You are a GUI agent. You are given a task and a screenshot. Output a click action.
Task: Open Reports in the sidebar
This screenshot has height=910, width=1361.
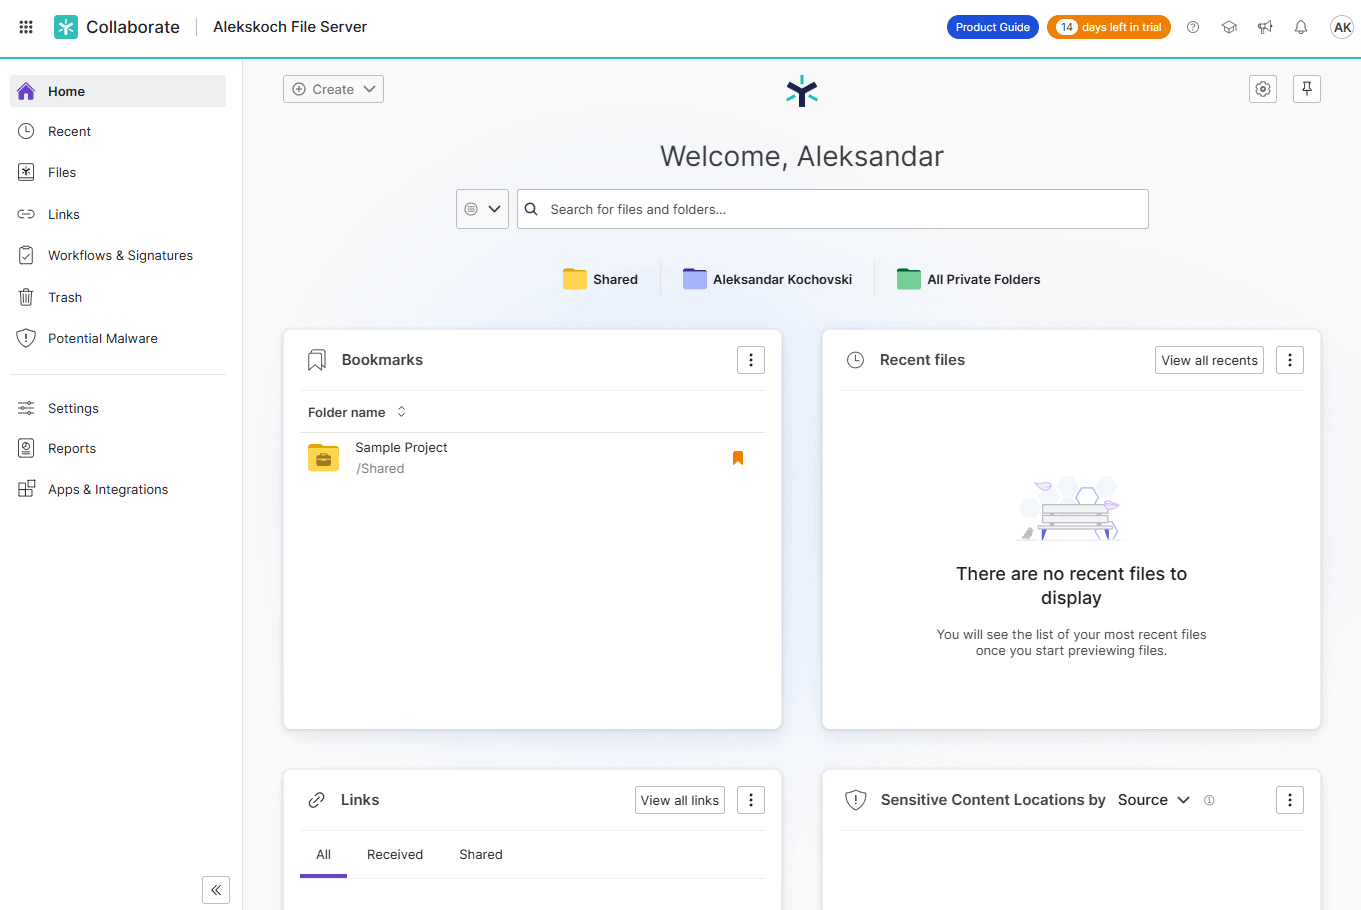(118, 448)
